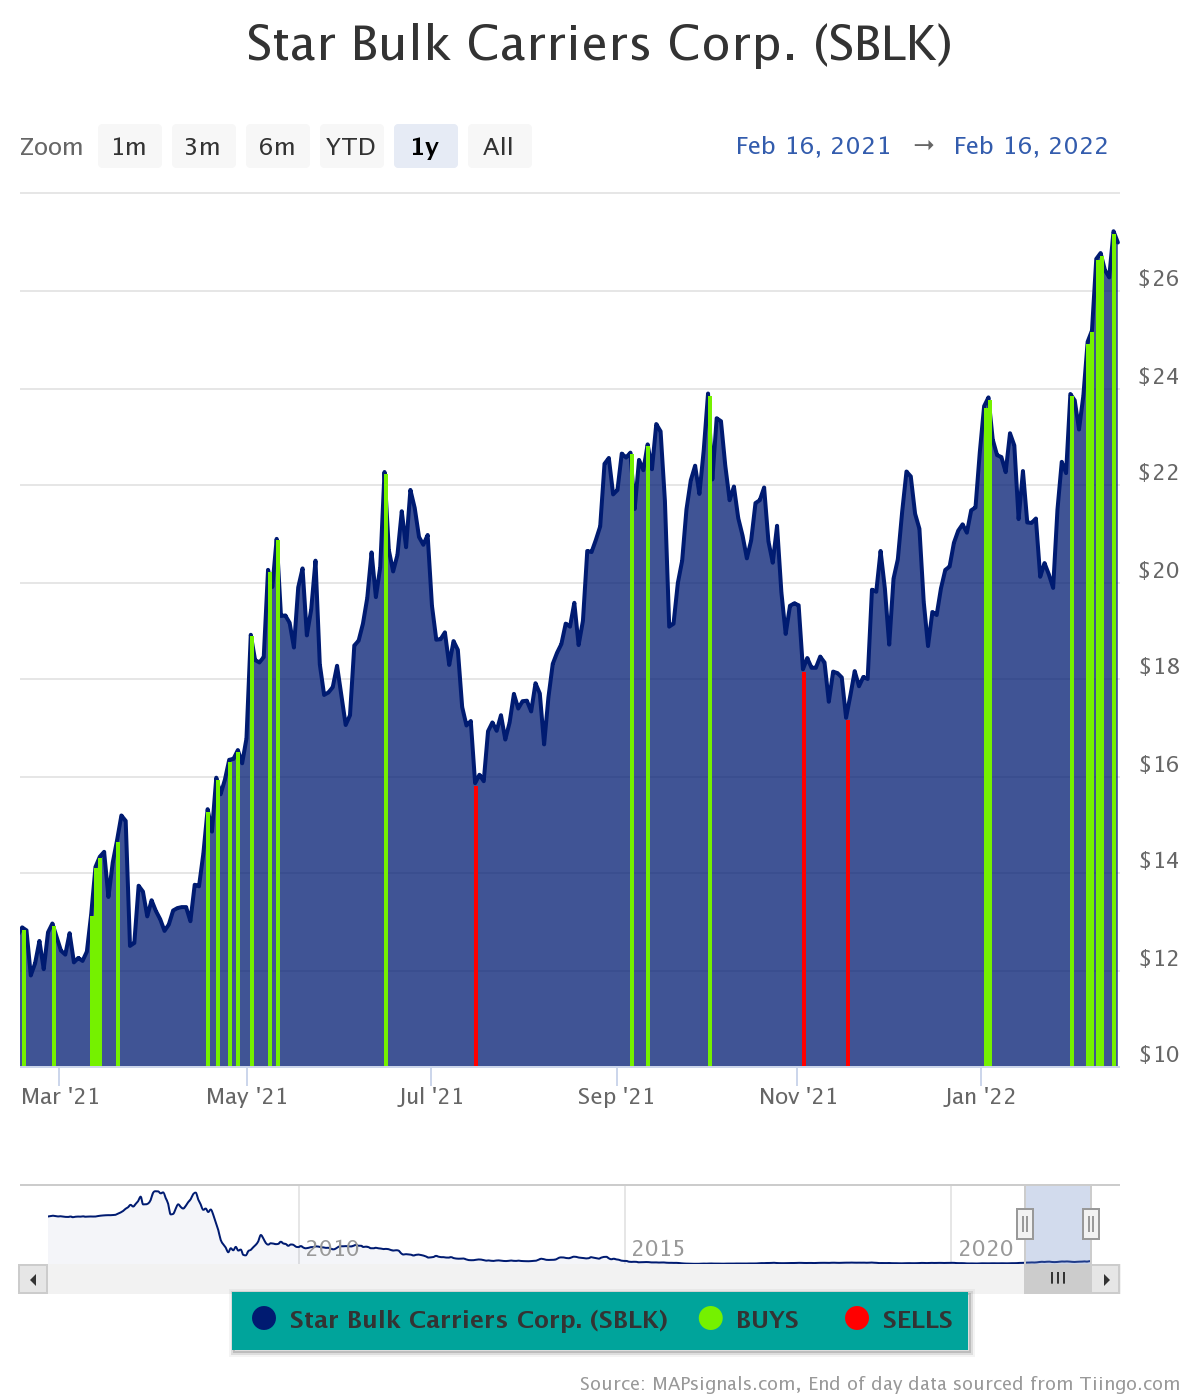Image resolution: width=1200 pixels, height=1400 pixels.
Task: Click the $18 y-axis label
Action: [1159, 666]
